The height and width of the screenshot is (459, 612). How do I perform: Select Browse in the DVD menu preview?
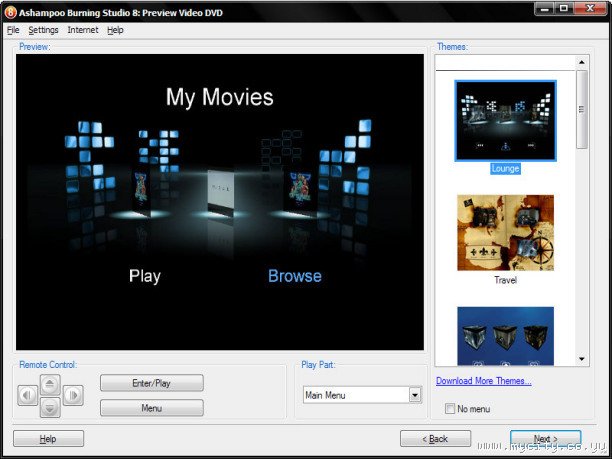tap(295, 276)
